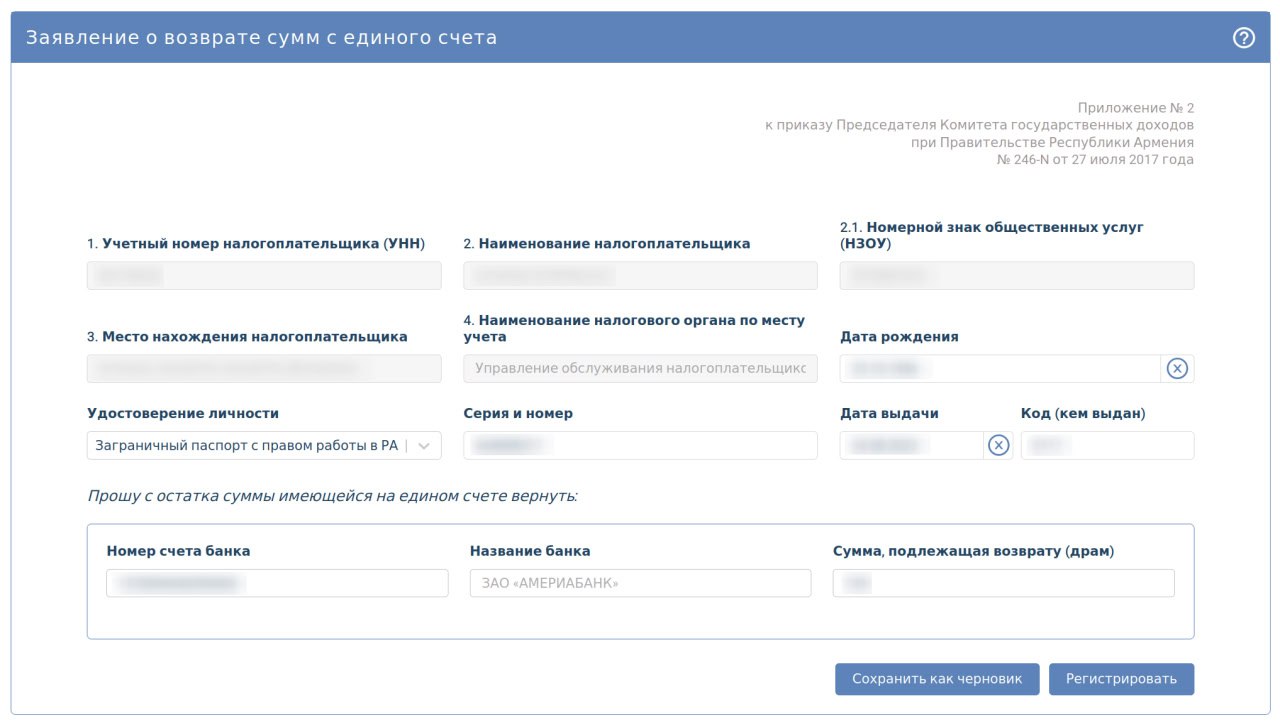Click the Сохранить как черновик button

click(x=937, y=679)
